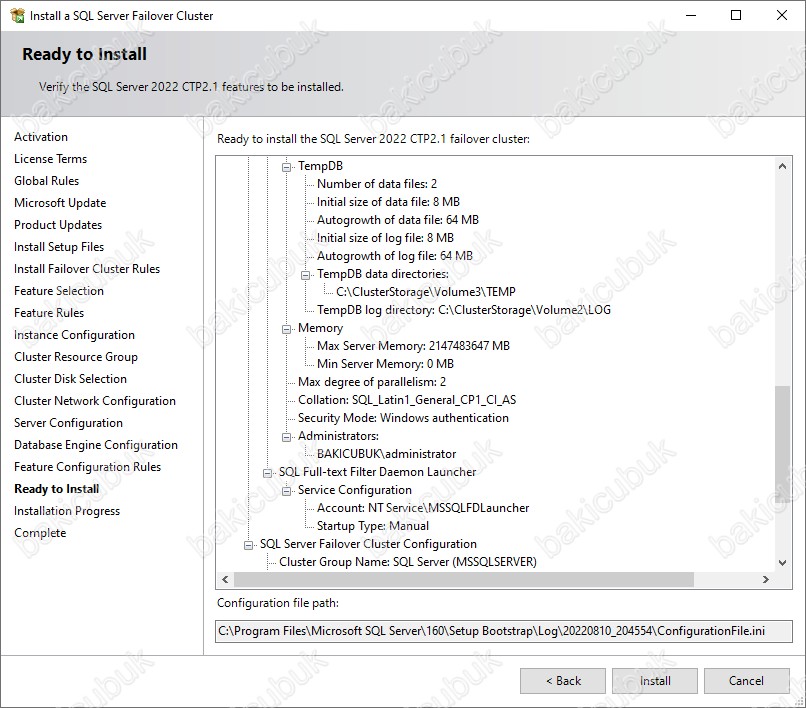Select the Server Configuration step
Screen dimensions: 806x708
(68, 423)
